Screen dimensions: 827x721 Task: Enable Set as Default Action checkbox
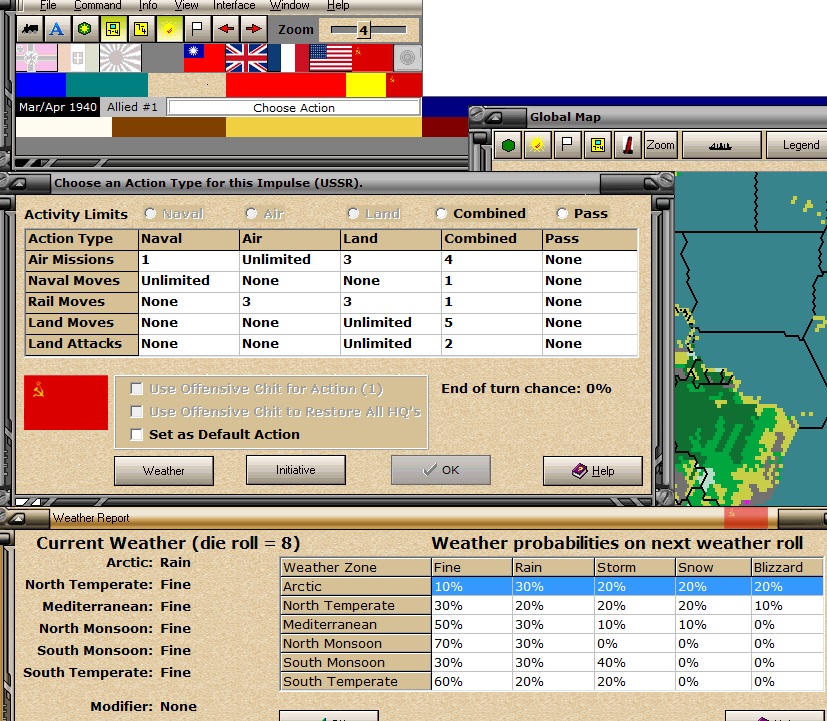pyautogui.click(x=137, y=435)
